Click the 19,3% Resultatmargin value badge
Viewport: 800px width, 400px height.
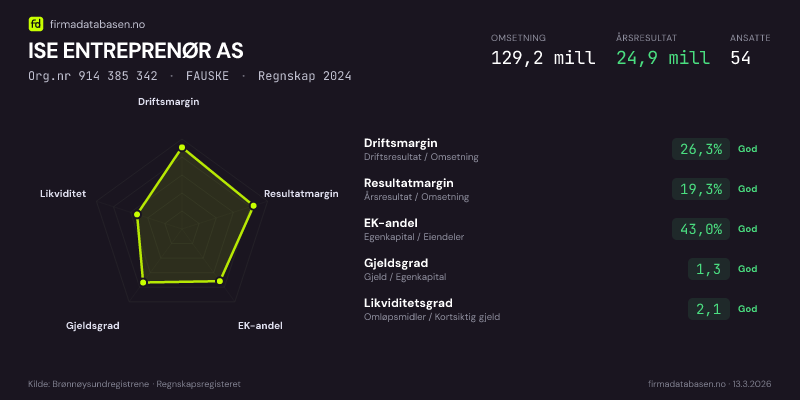[701, 189]
